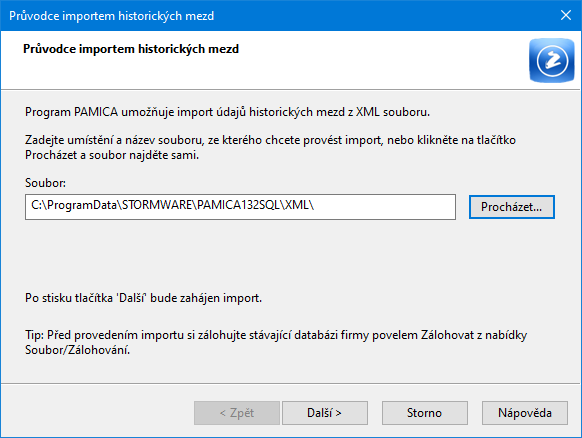Viewport: 582px width, 438px height.
Task: Click the 'Program PAMICA umožňuje import' sentence
Action: (x=228, y=112)
